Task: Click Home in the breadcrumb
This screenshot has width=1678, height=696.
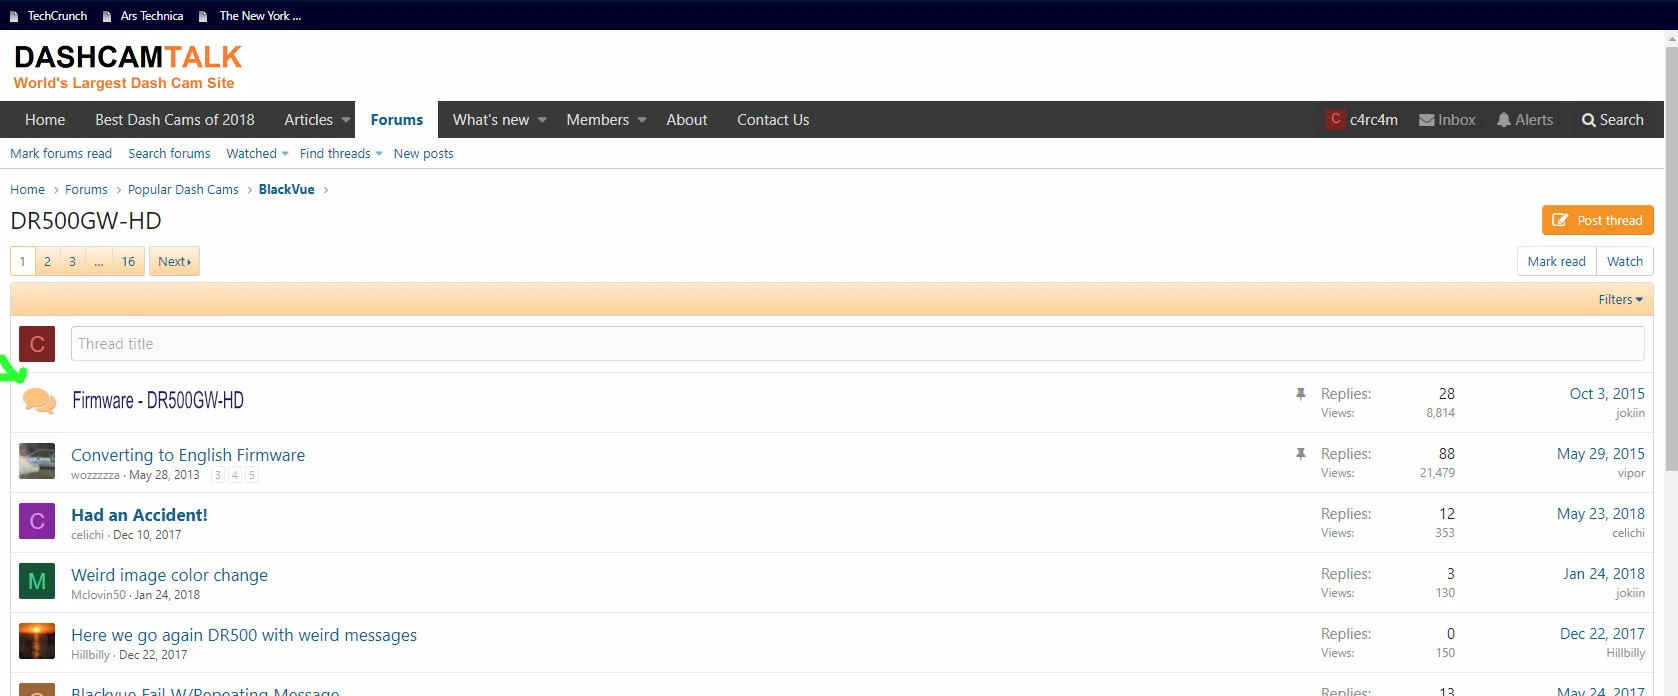Action: click(x=27, y=190)
